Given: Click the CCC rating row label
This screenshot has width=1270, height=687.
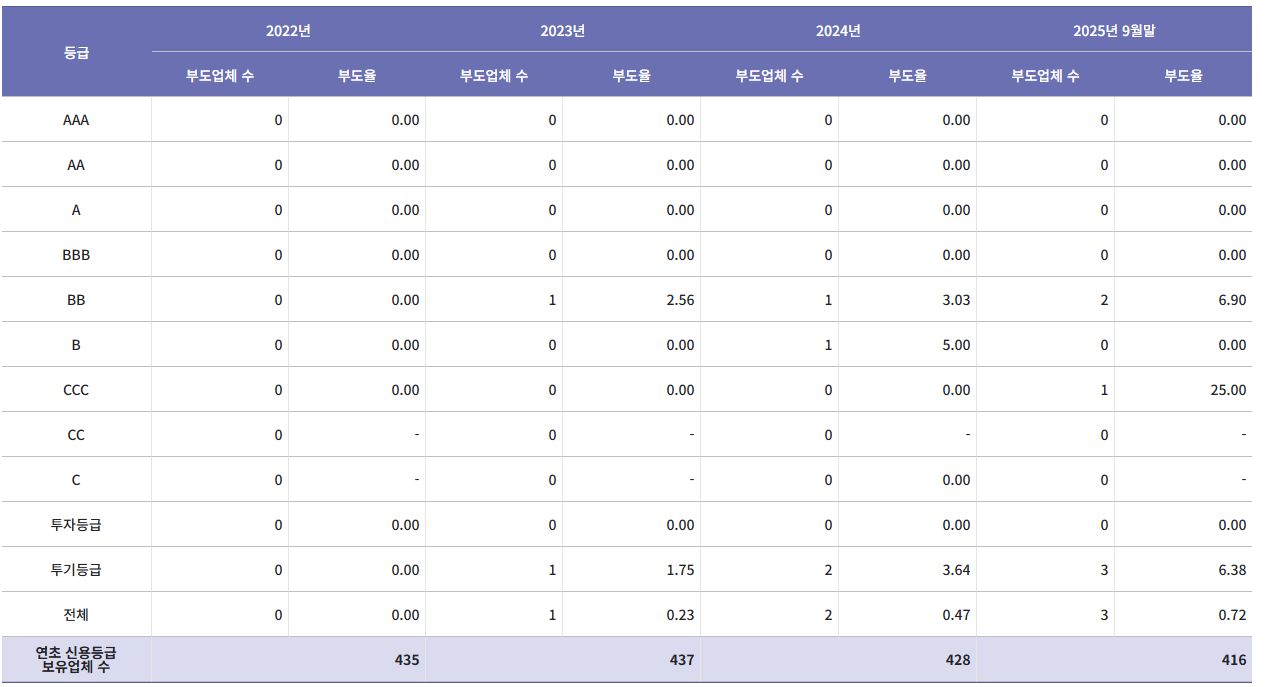Looking at the screenshot, I should (75, 389).
